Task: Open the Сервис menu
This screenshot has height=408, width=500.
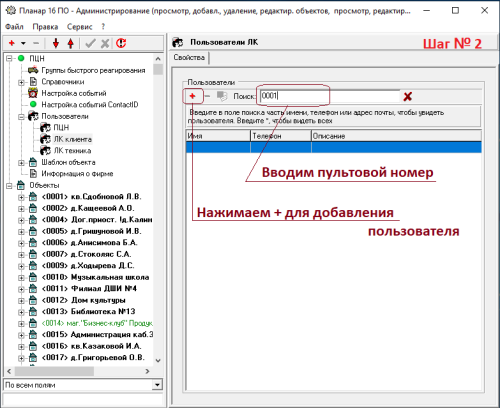Action: click(x=80, y=27)
